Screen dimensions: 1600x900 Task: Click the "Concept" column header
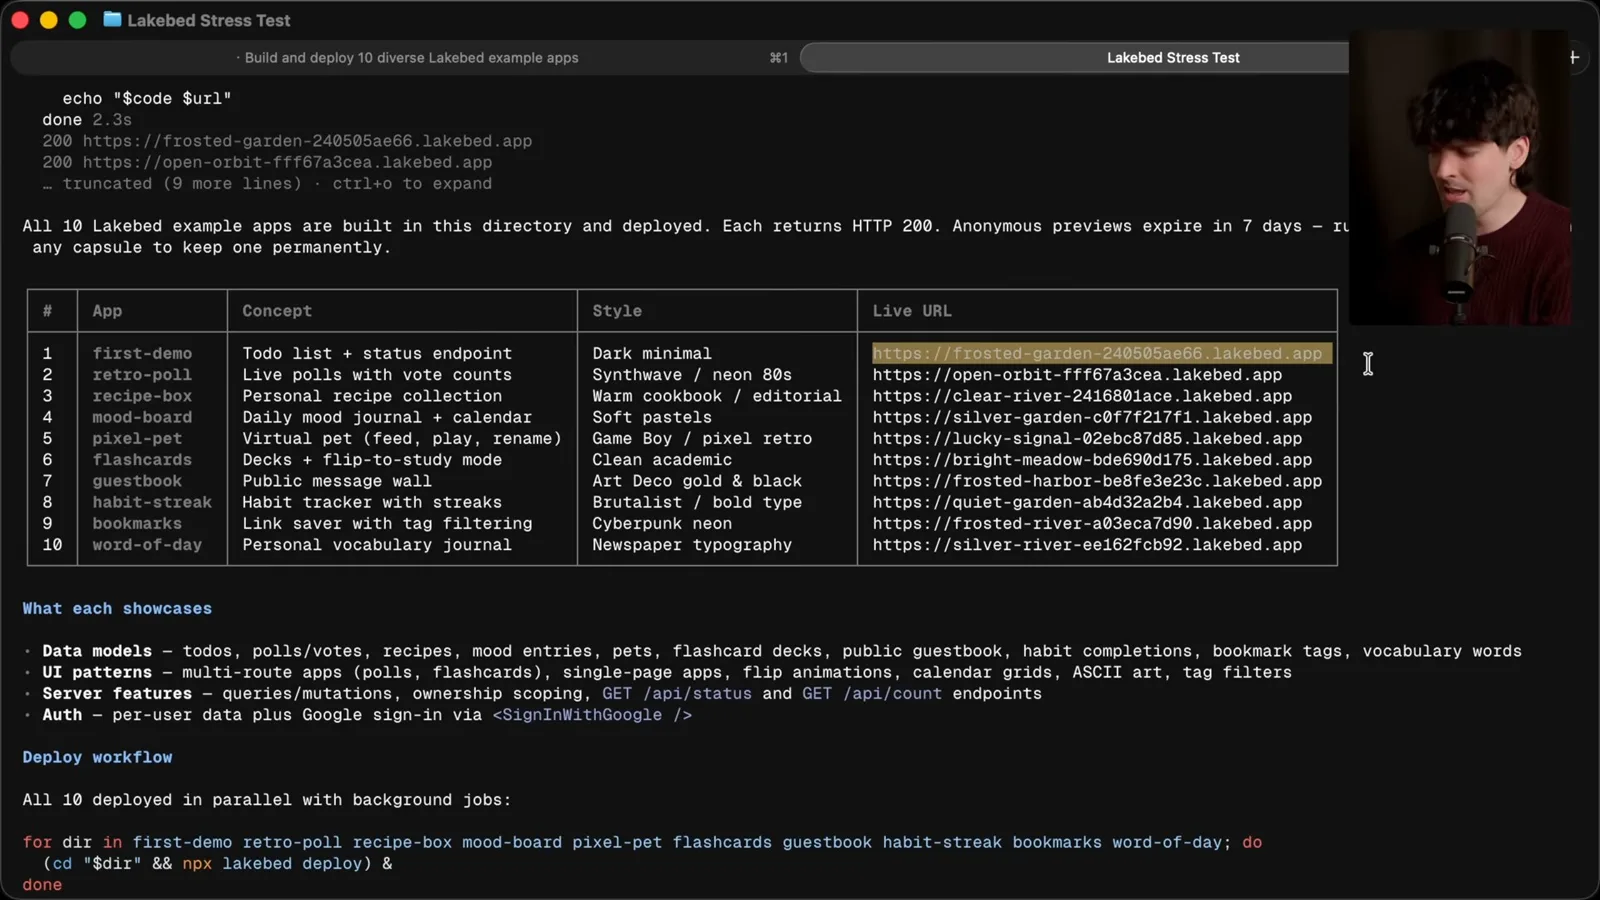pos(277,311)
